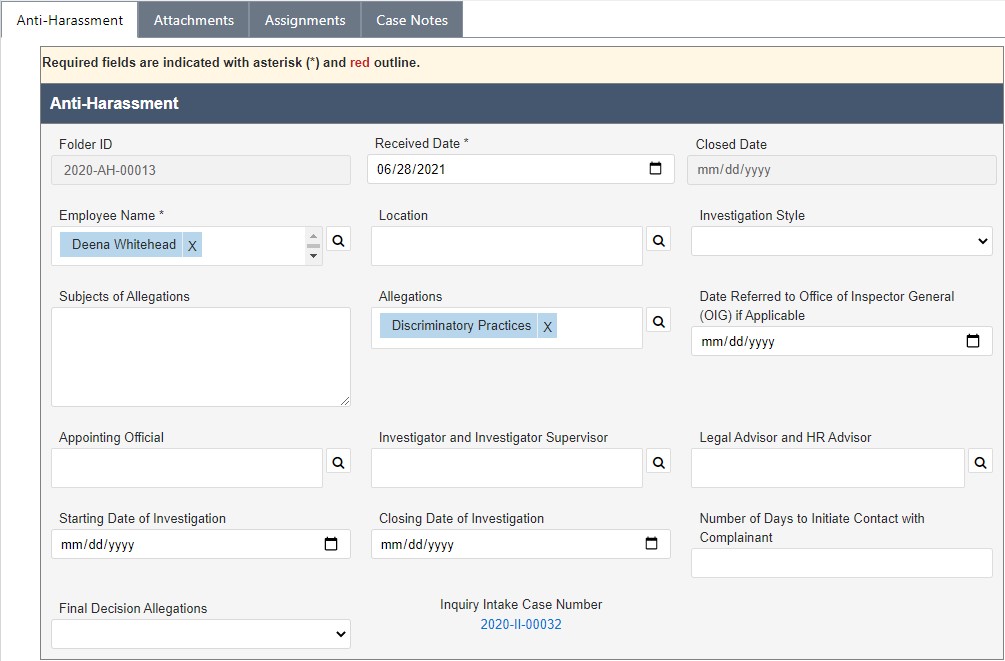The image size is (1005, 661).
Task: Click the Date Referred to OIG field
Action: click(842, 341)
